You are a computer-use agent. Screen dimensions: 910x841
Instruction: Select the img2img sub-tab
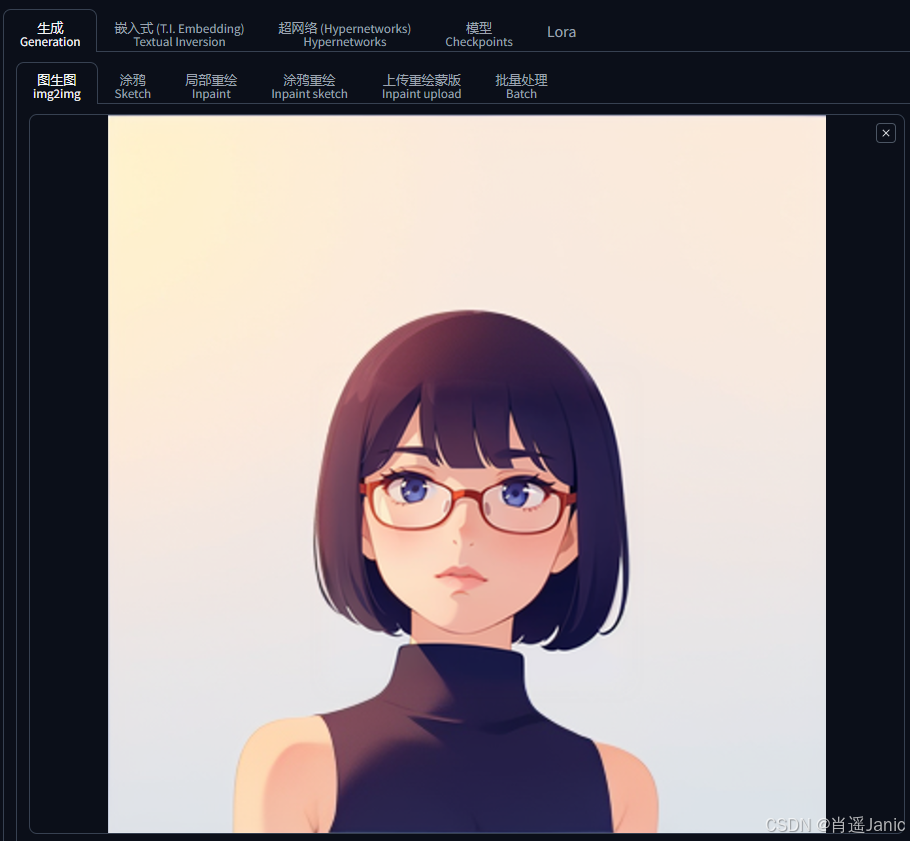(57, 86)
